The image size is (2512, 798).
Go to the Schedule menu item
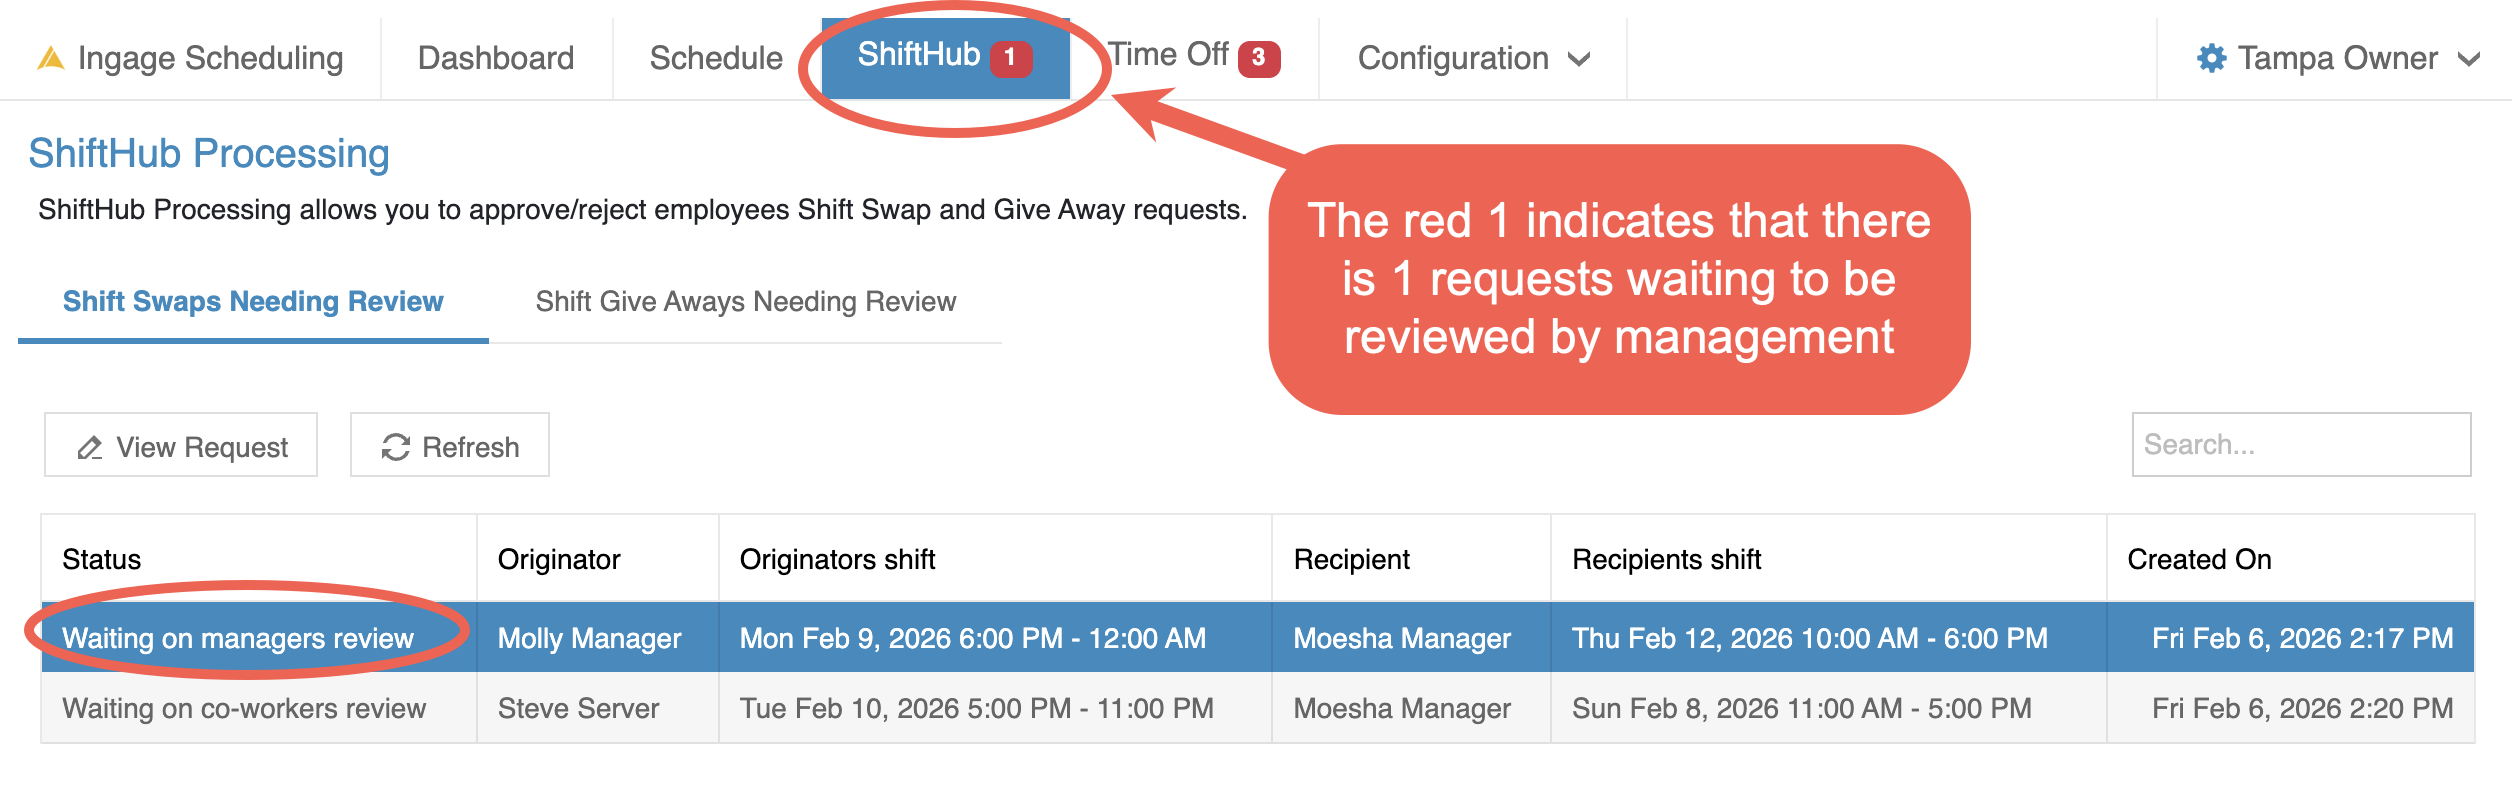point(716,58)
